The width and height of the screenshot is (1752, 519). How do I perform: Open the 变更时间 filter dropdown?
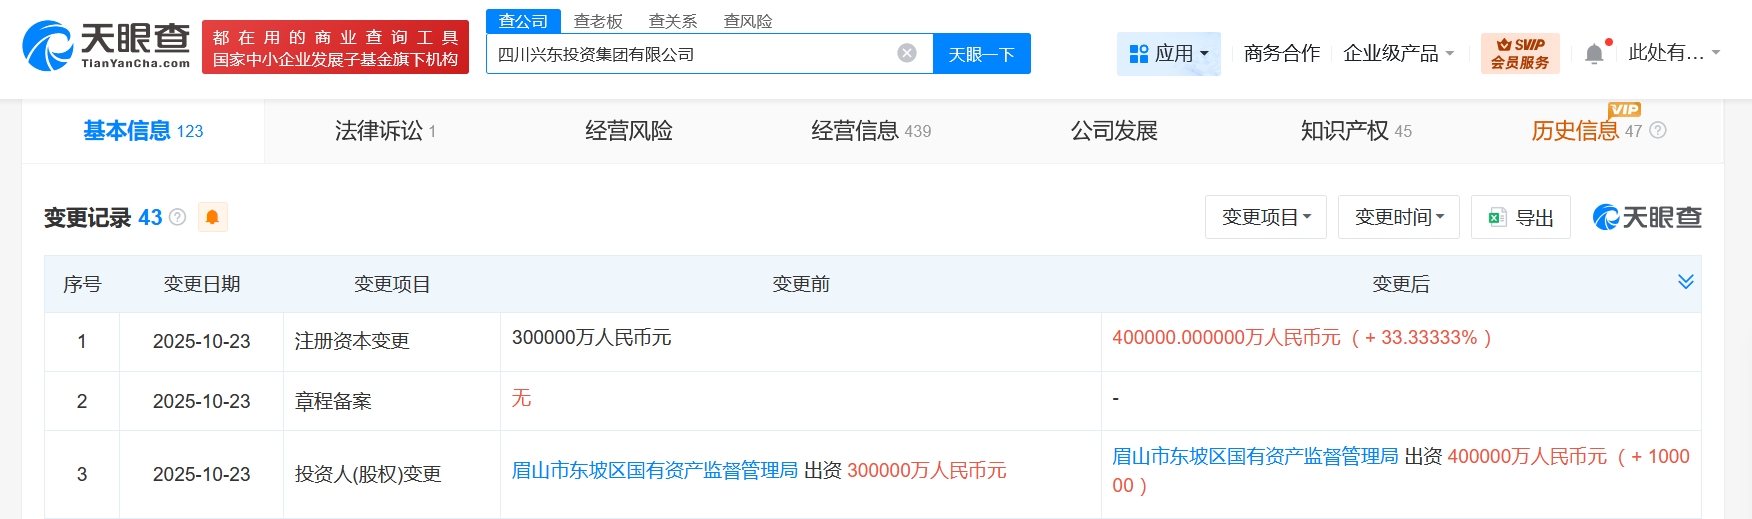1398,217
